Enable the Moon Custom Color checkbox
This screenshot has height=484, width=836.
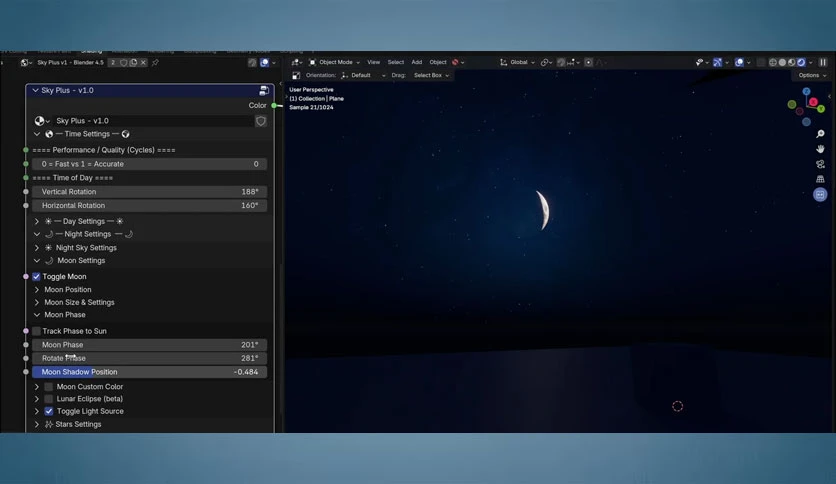tap(49, 386)
